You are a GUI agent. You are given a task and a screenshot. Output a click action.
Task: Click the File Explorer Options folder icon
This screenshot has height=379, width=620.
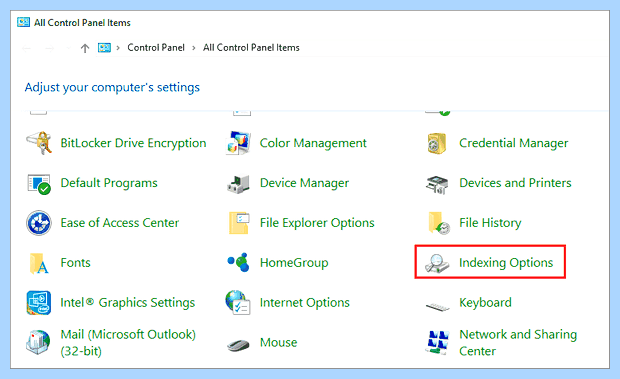pos(239,223)
